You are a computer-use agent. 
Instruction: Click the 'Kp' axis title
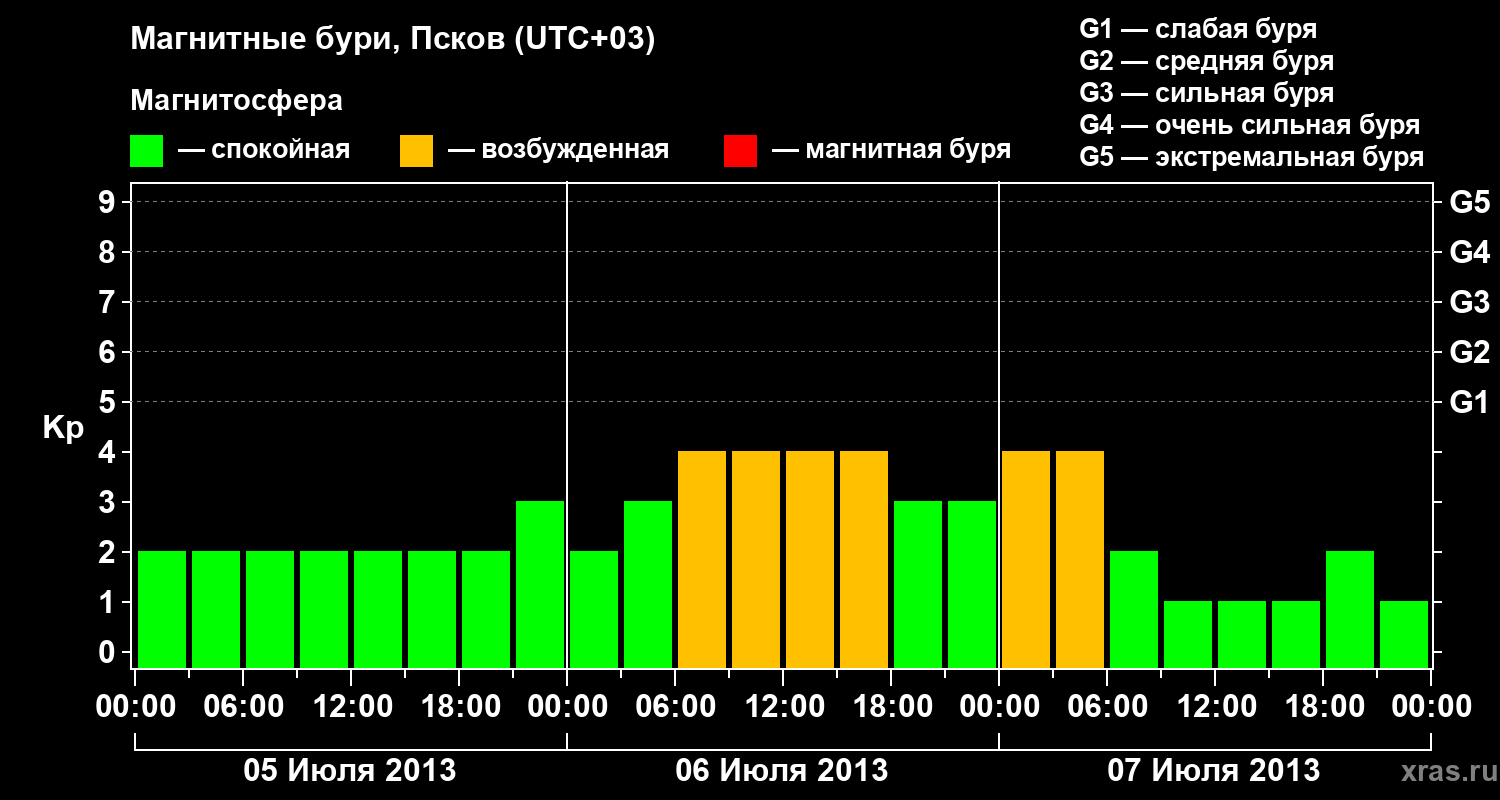63,428
